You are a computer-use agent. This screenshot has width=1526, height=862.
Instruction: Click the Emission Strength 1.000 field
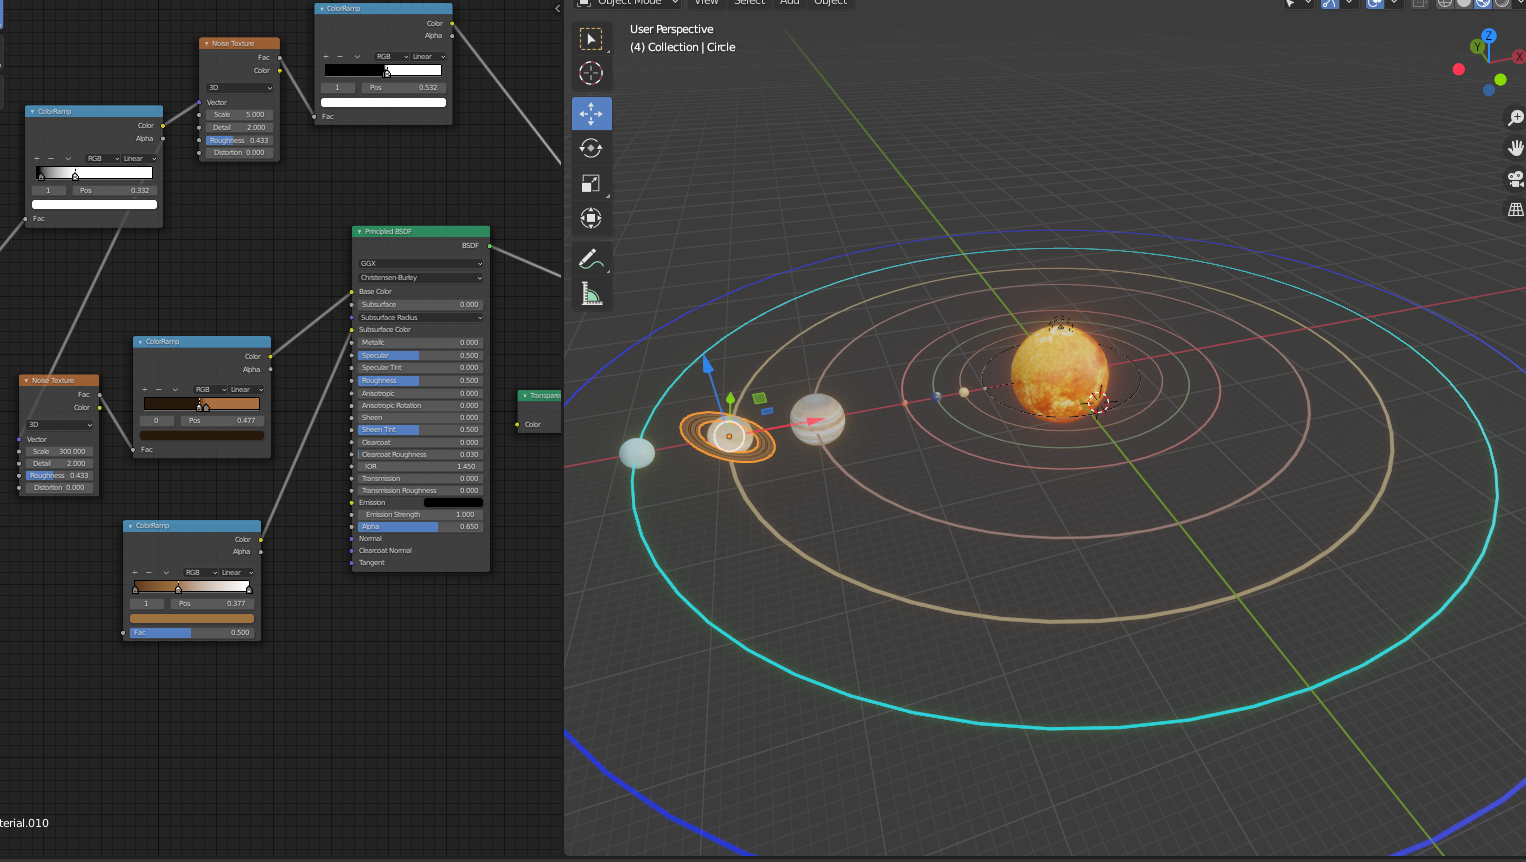421,514
